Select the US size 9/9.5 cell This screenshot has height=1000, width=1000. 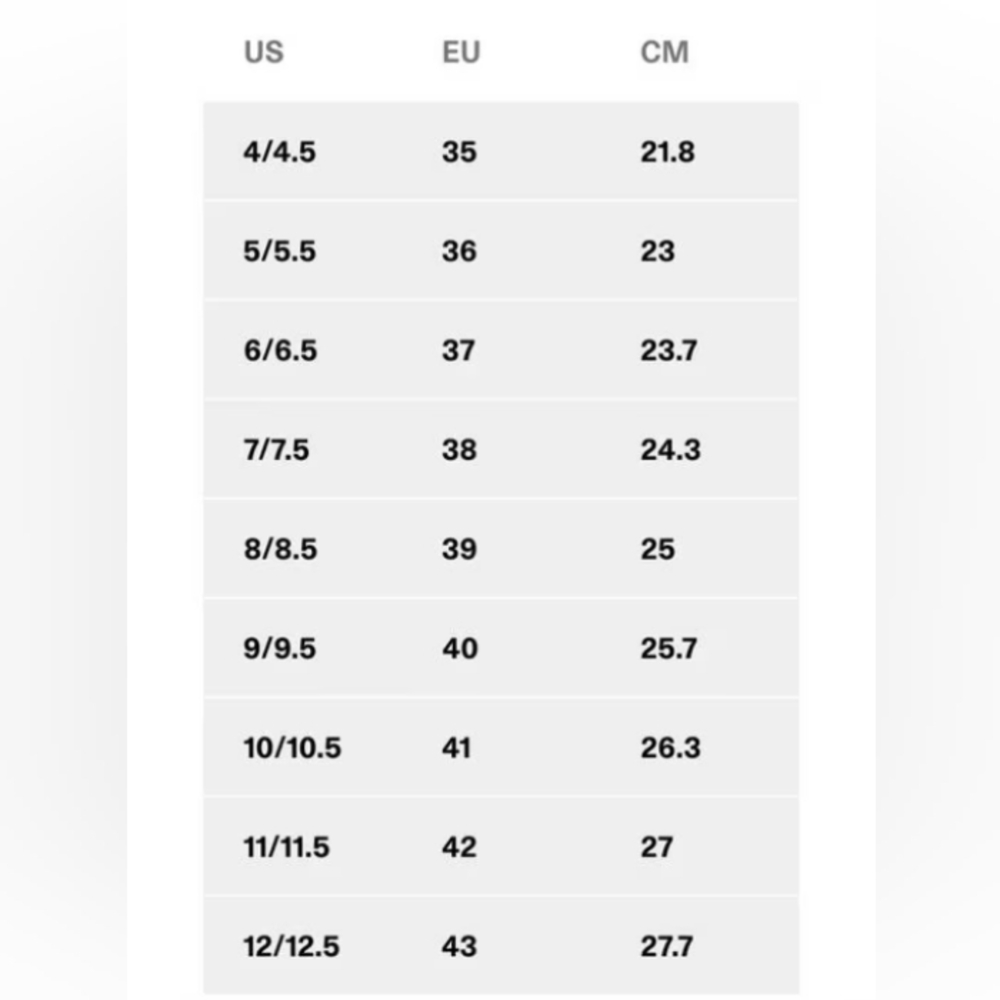click(x=279, y=649)
